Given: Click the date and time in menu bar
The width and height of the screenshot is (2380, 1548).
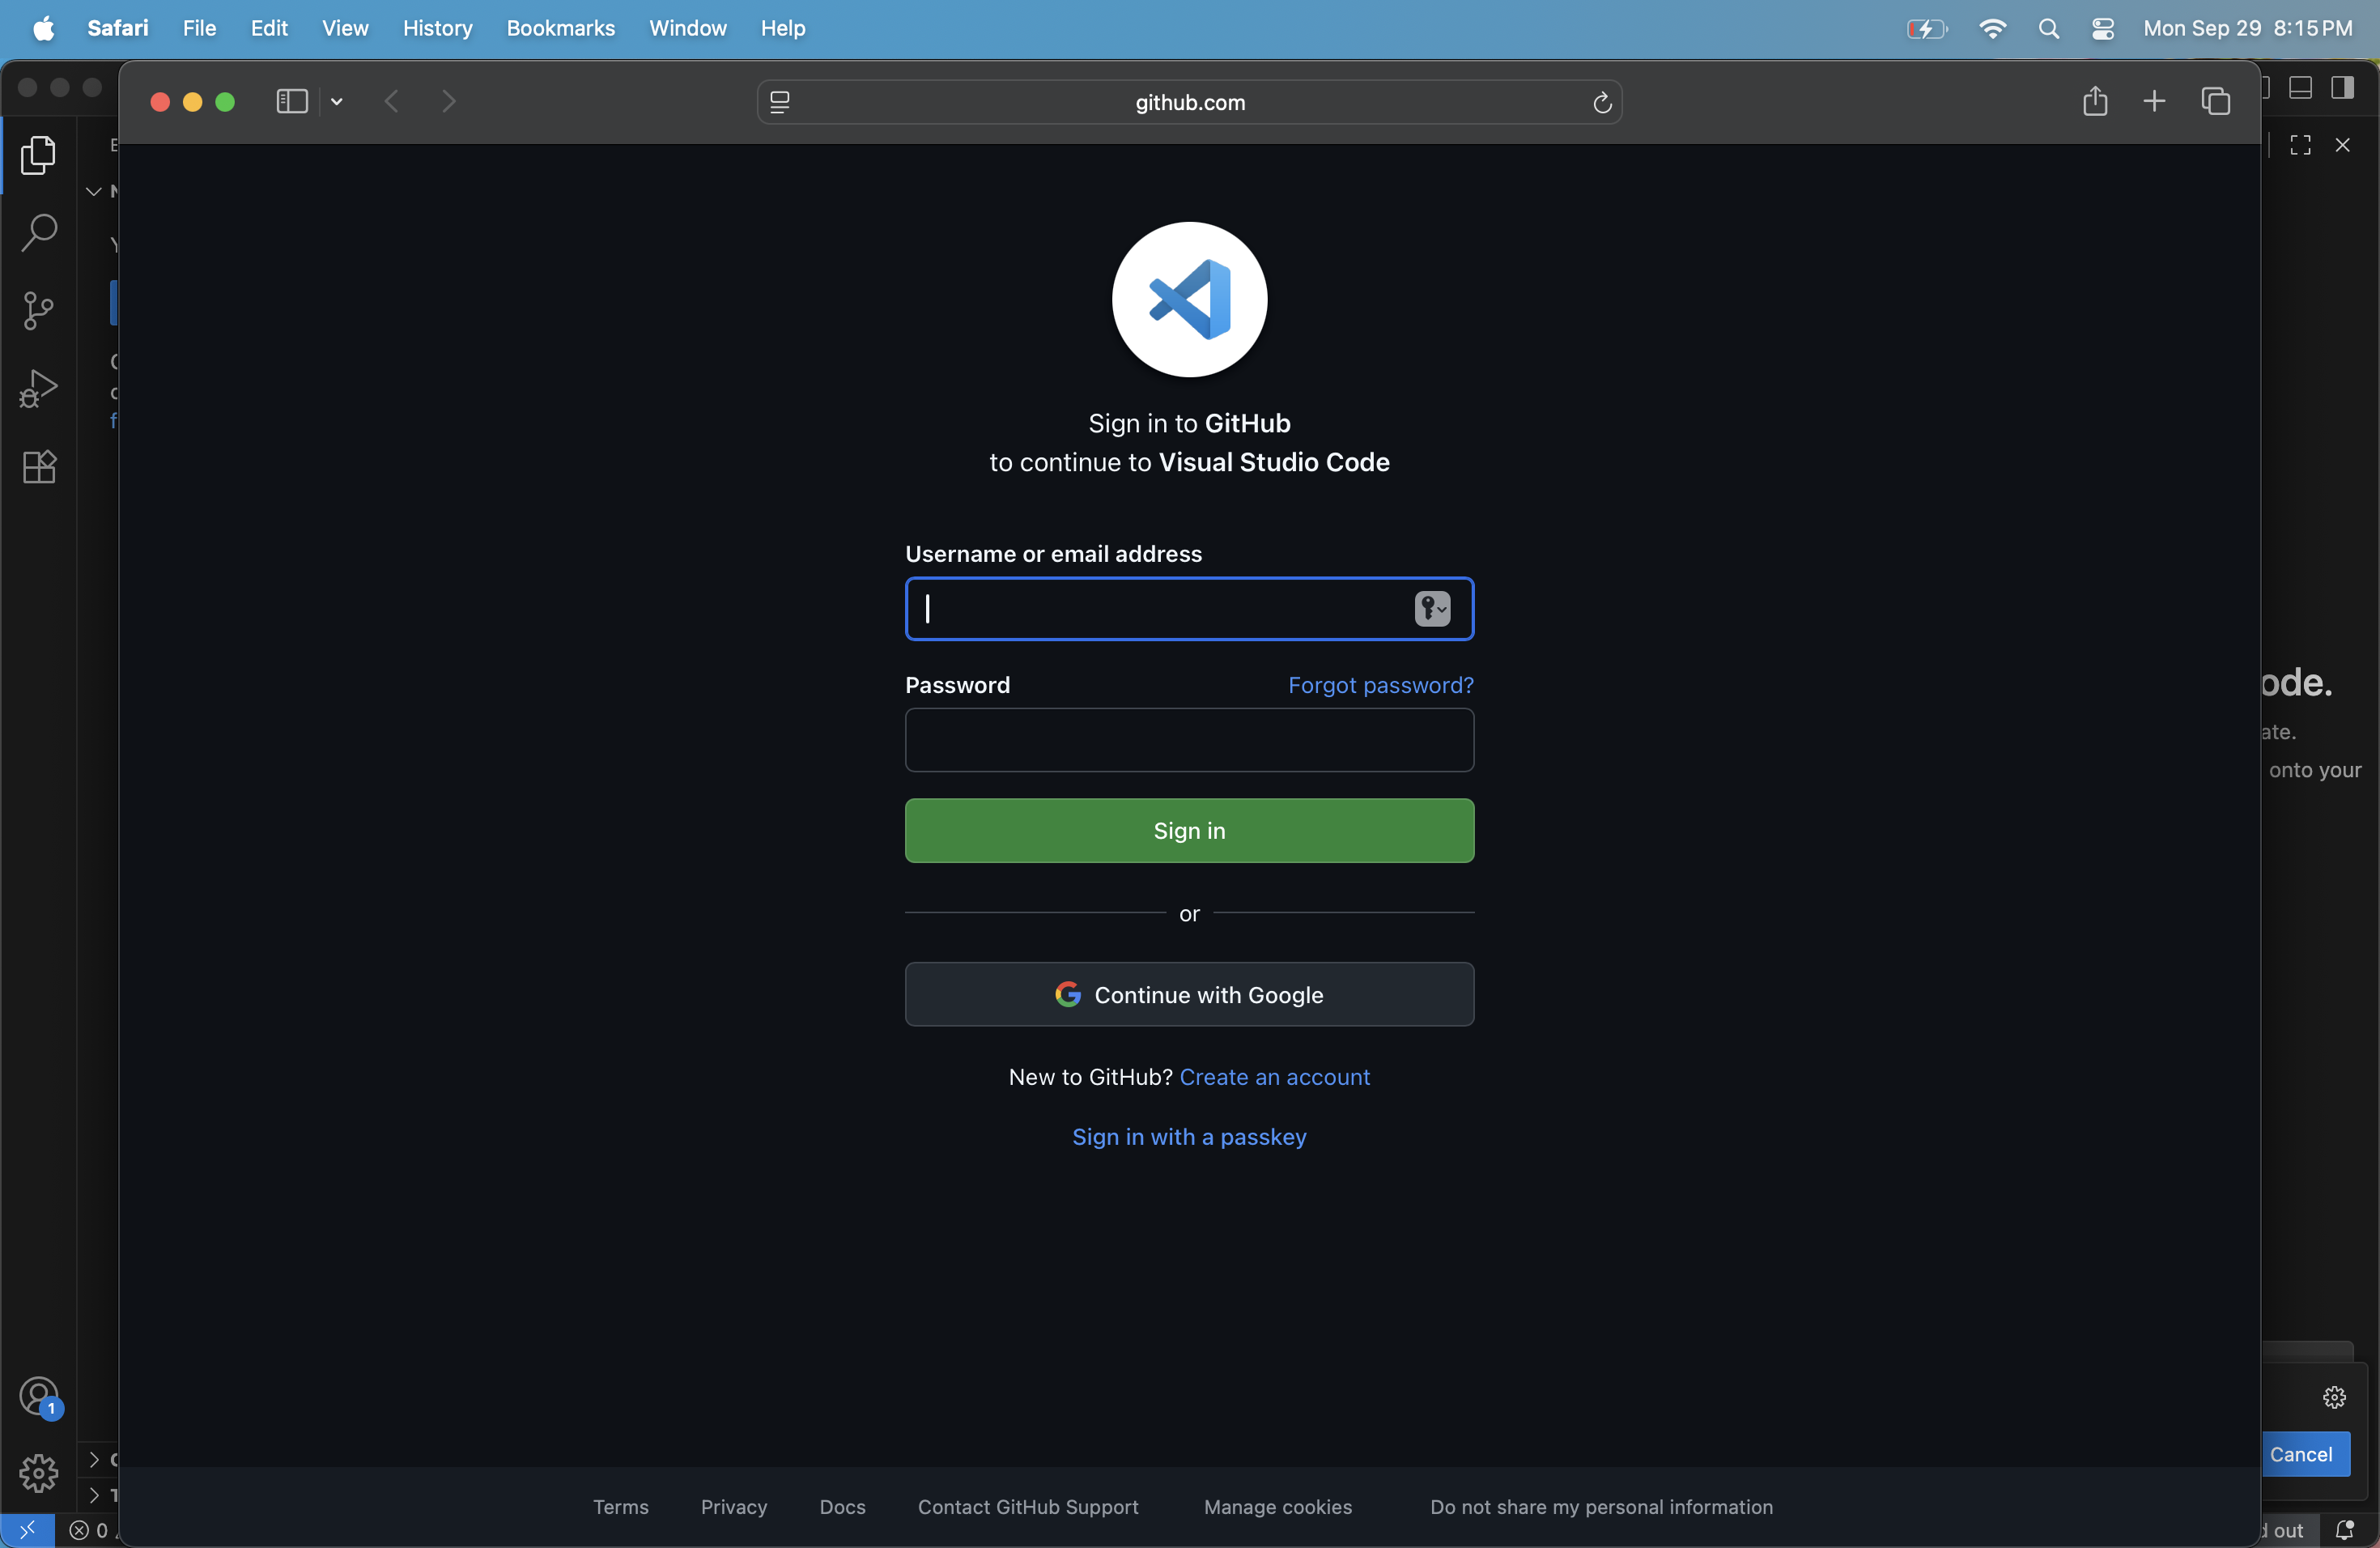Looking at the screenshot, I should [2247, 28].
